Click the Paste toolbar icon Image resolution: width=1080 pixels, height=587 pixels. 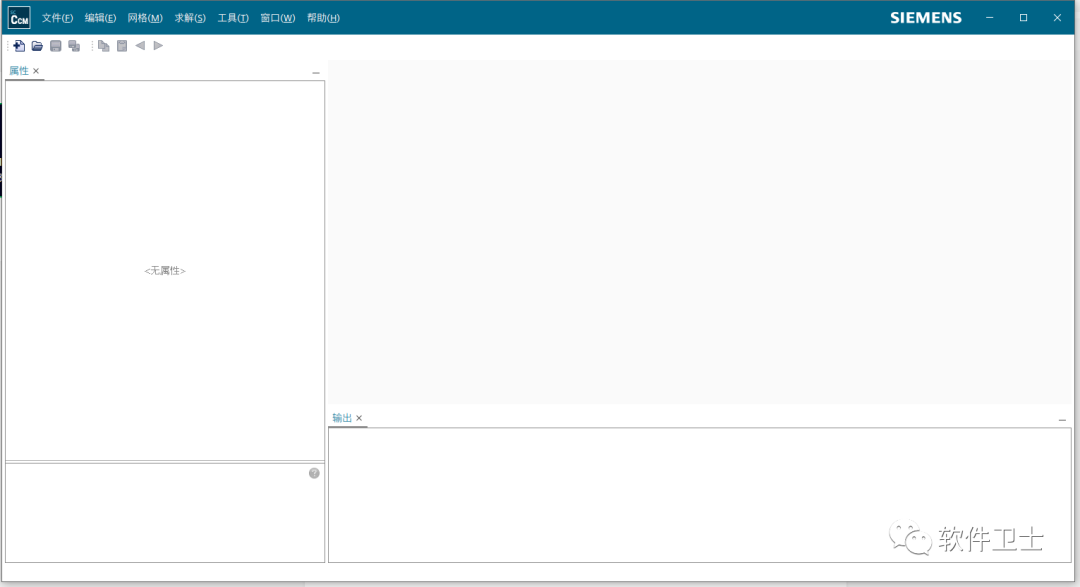[x=122, y=46]
